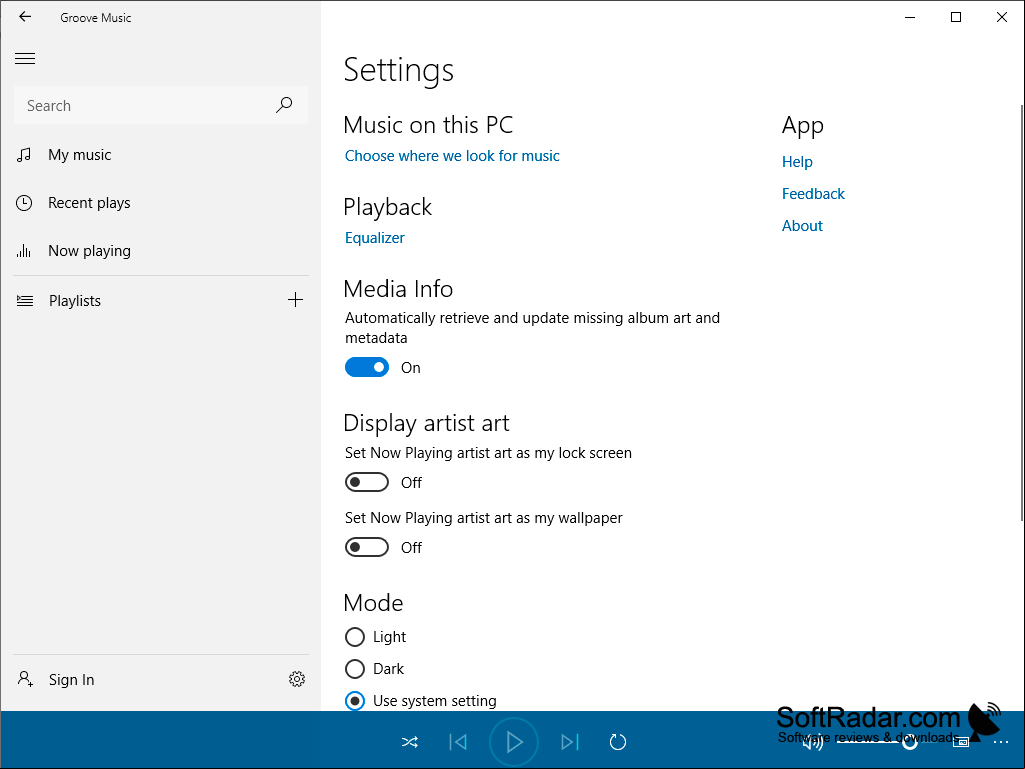Click the 'Mode' heading
Viewport: 1025px width, 769px height.
pyautogui.click(x=373, y=602)
